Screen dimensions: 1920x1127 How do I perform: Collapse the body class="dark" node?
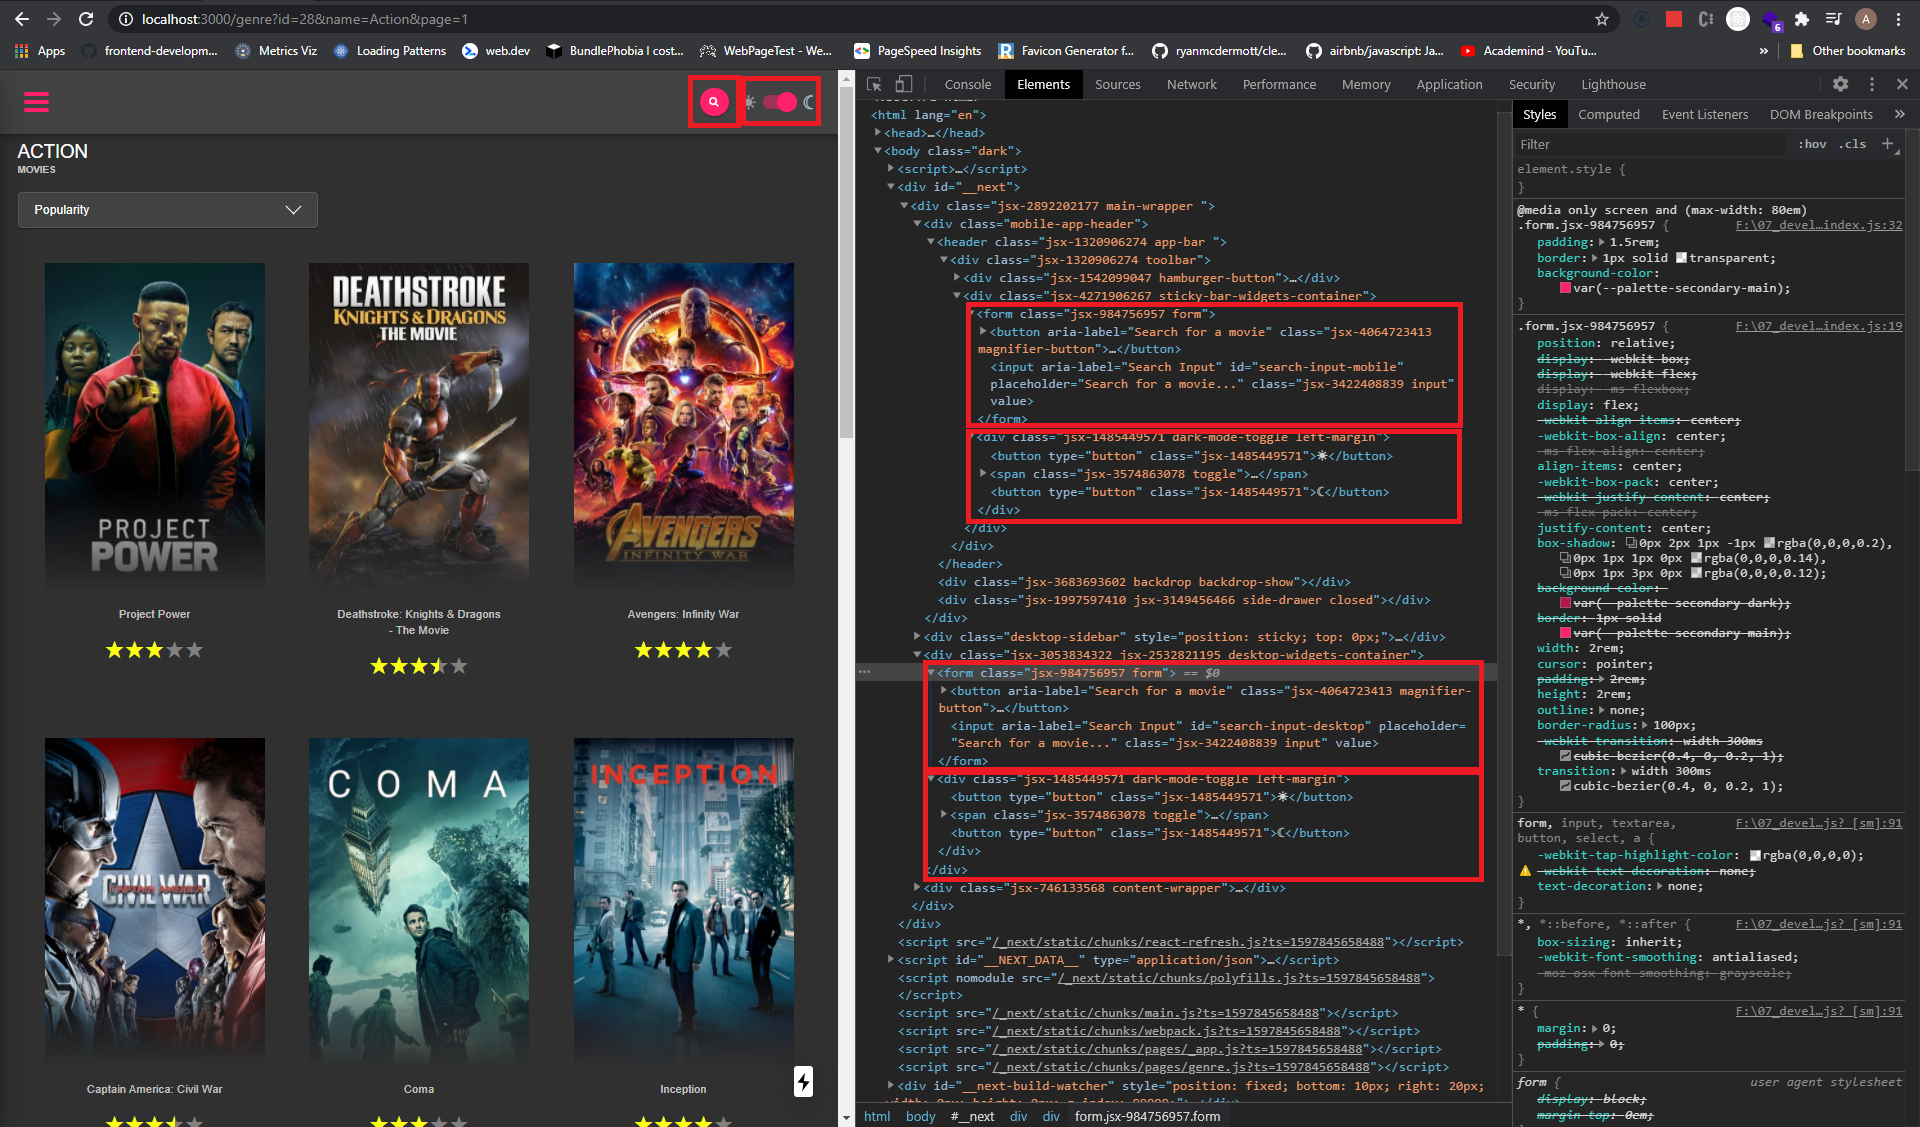(878, 151)
